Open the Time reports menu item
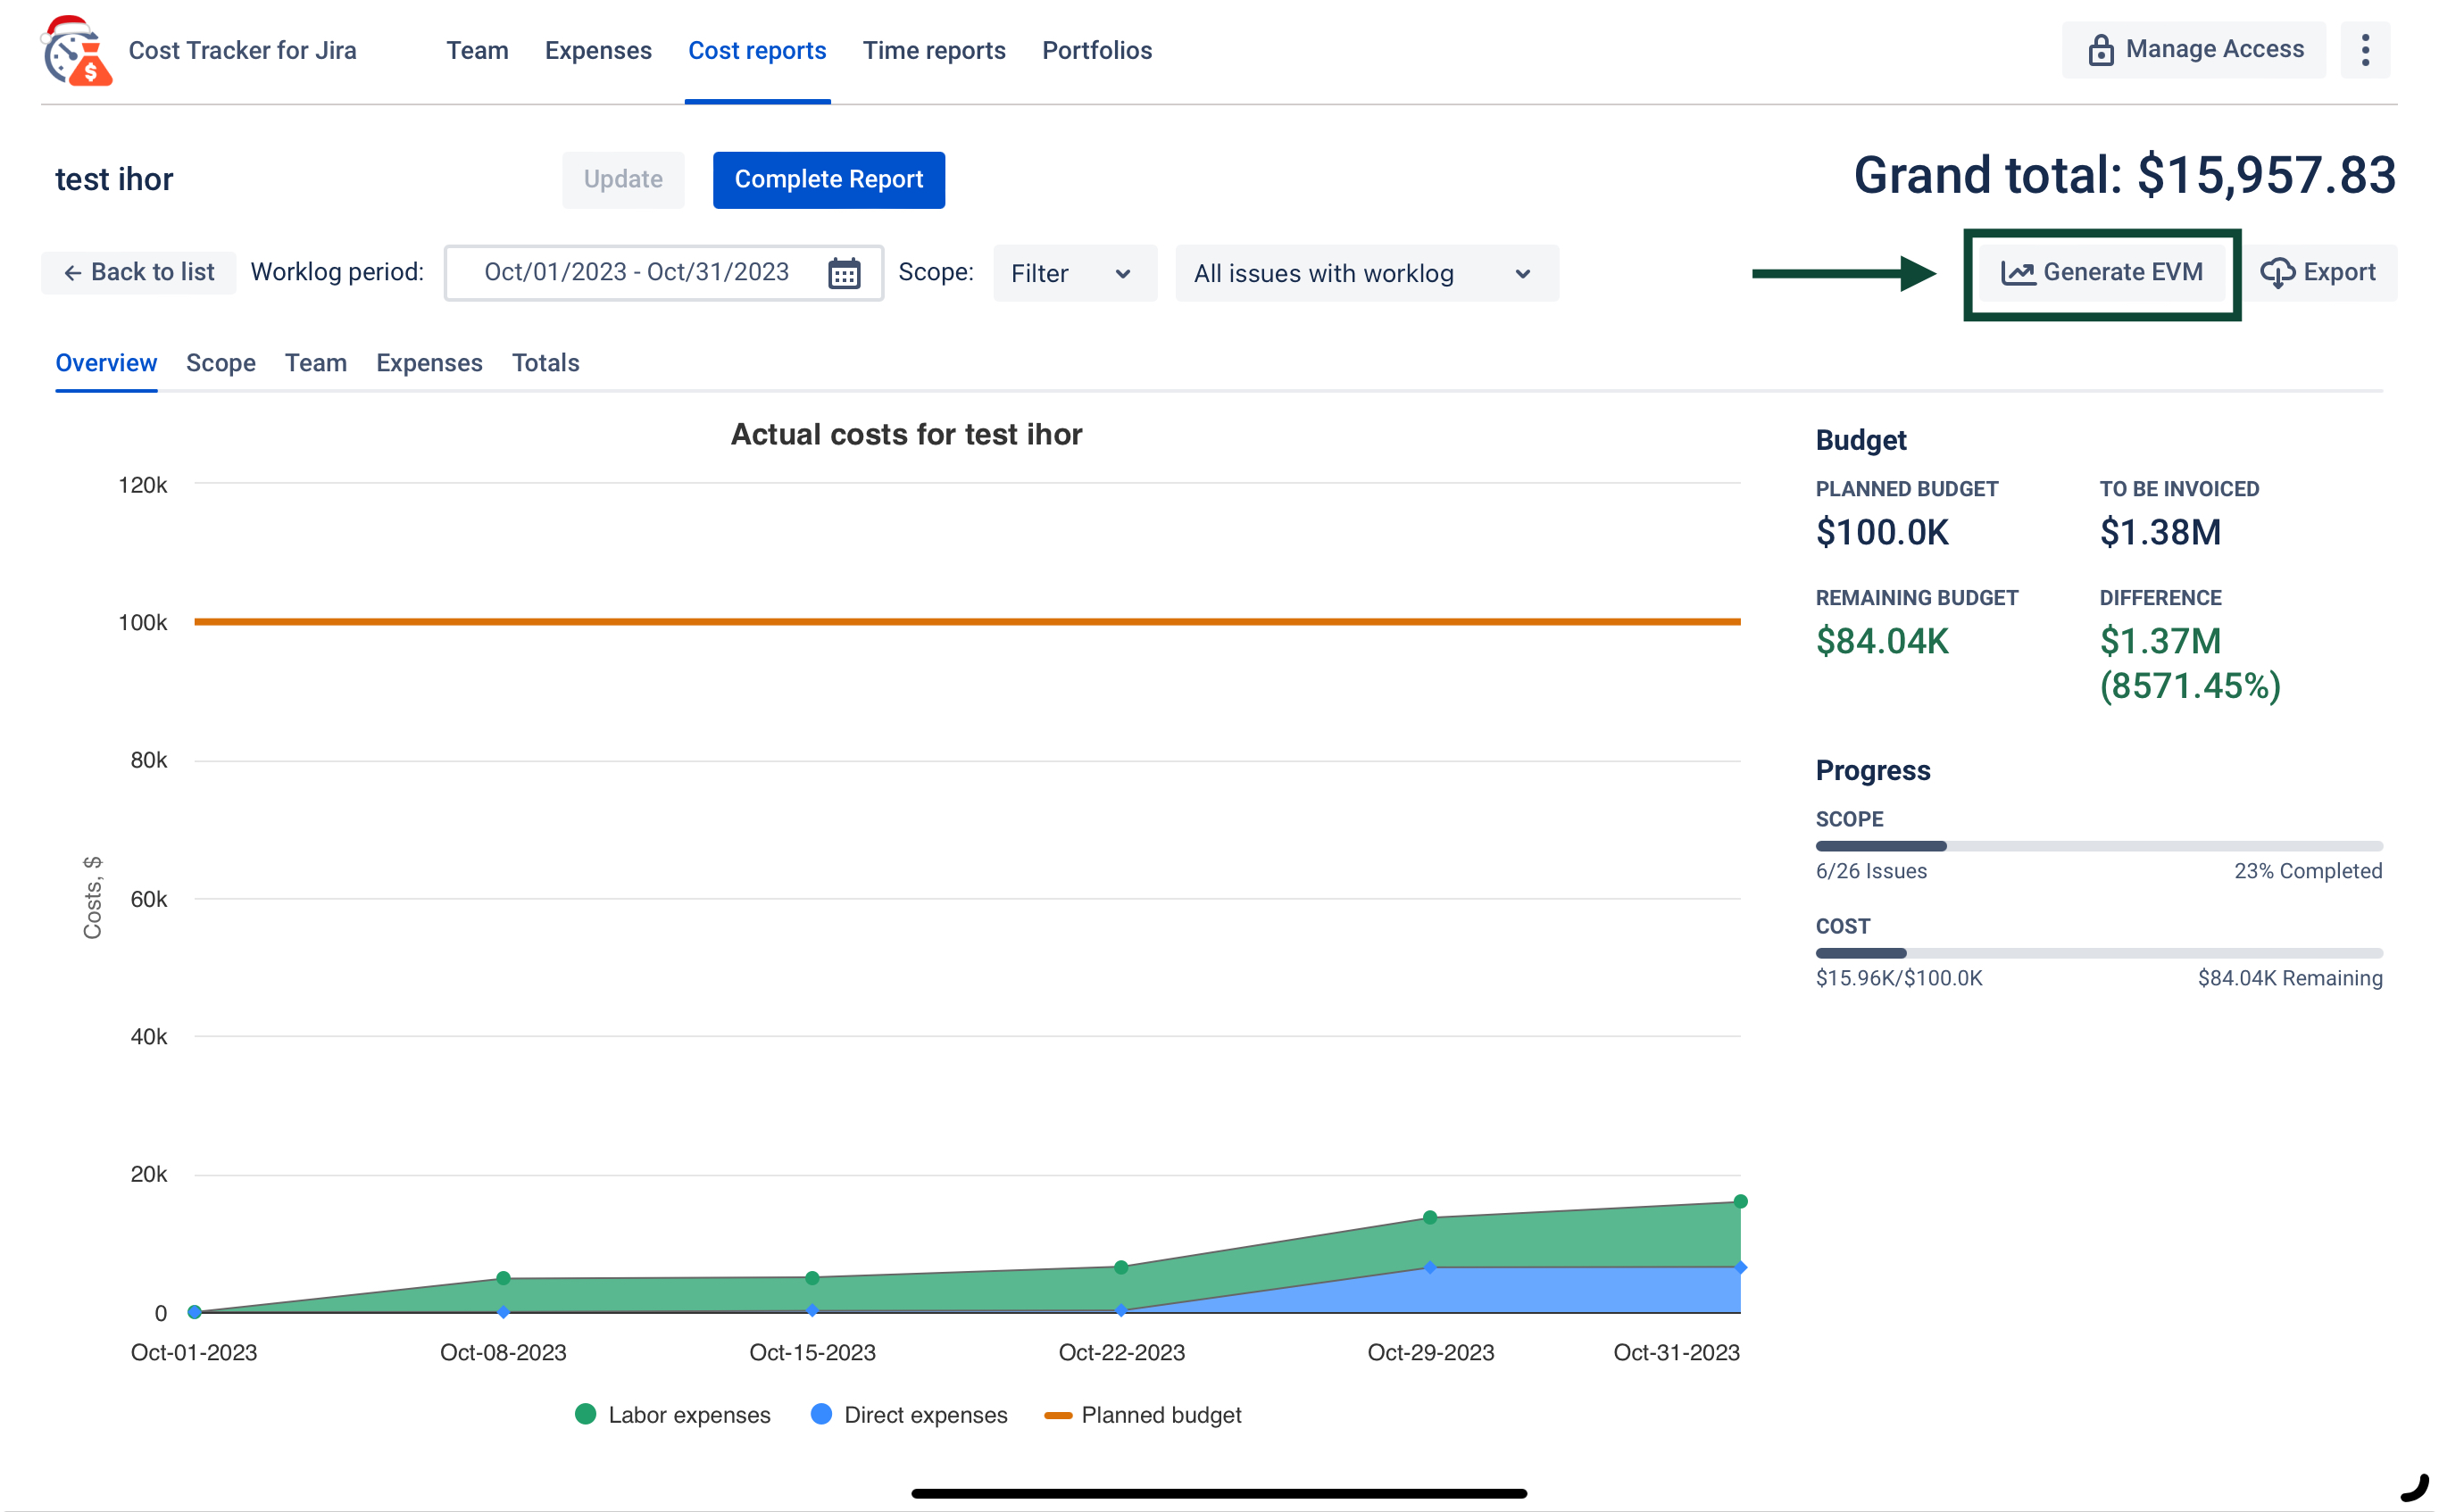2439x1512 pixels. [x=933, y=50]
